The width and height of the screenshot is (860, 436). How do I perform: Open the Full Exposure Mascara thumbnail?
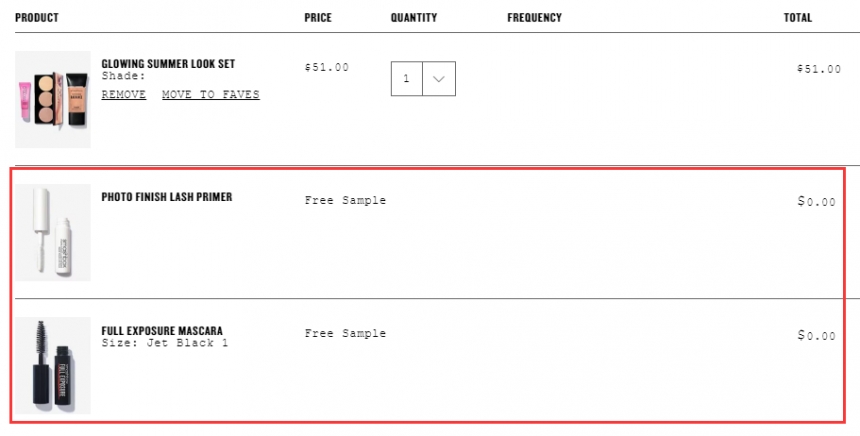53,365
